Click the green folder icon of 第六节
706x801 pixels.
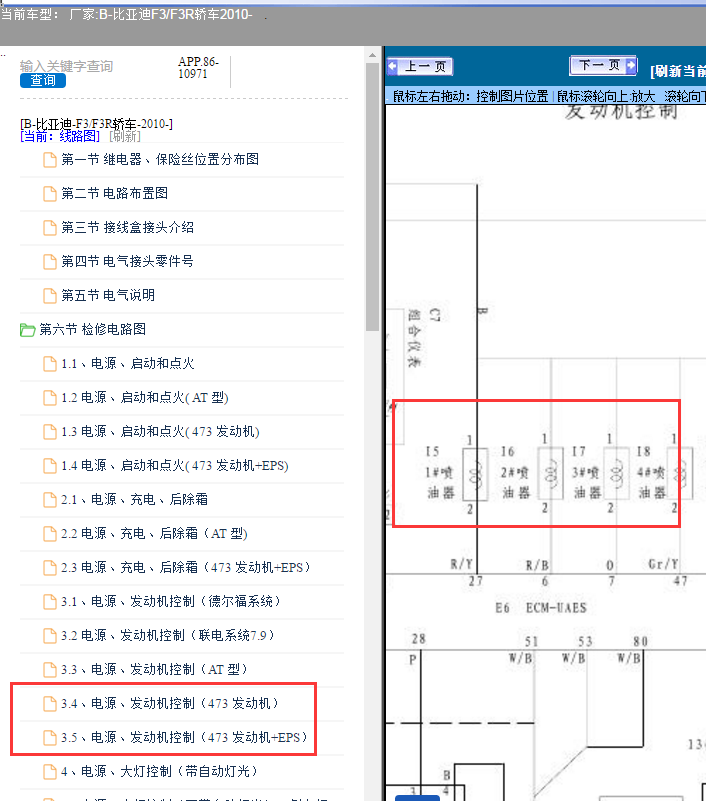27,330
